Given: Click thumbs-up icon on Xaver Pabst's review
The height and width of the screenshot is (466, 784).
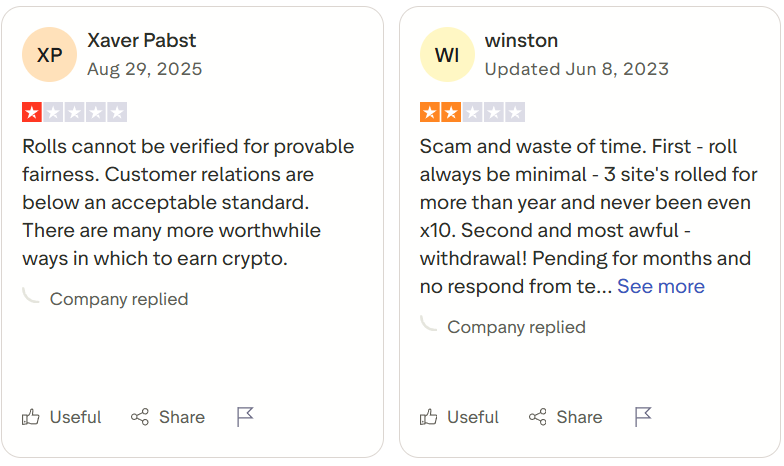Looking at the screenshot, I should coord(32,417).
